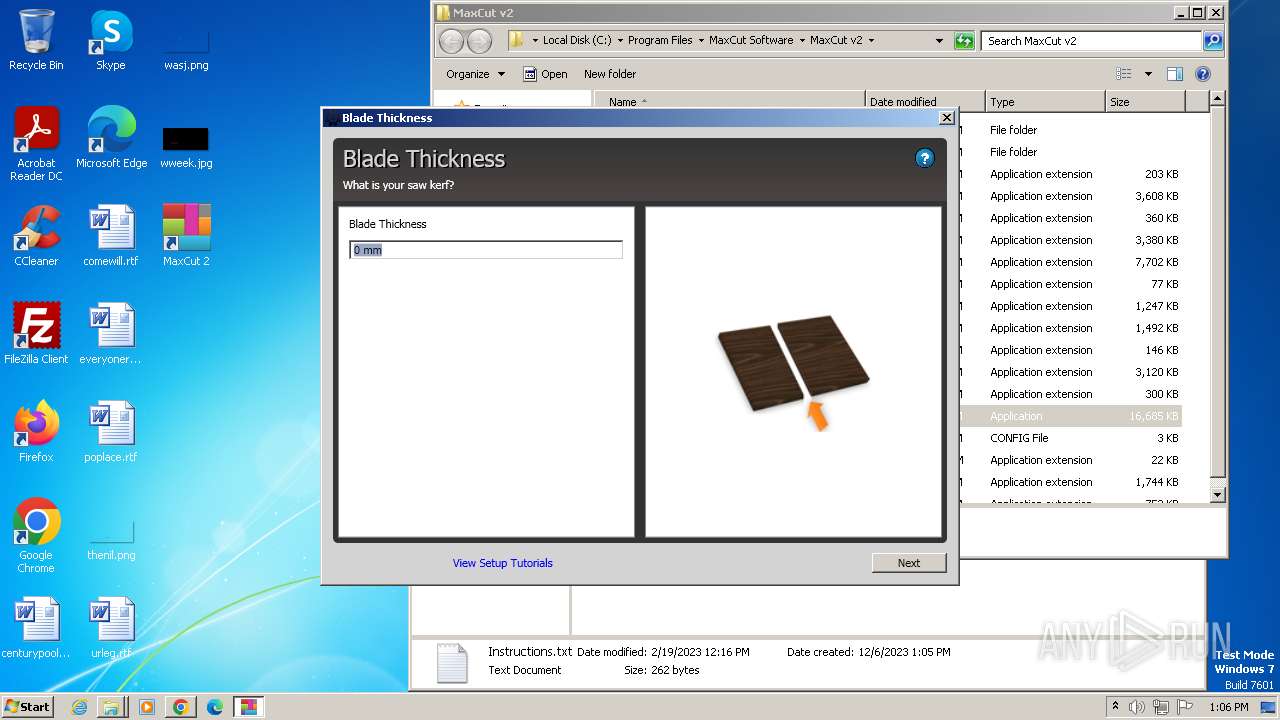
Task: Select the highlighted Application 16,685 KB row
Action: click(x=1070, y=416)
